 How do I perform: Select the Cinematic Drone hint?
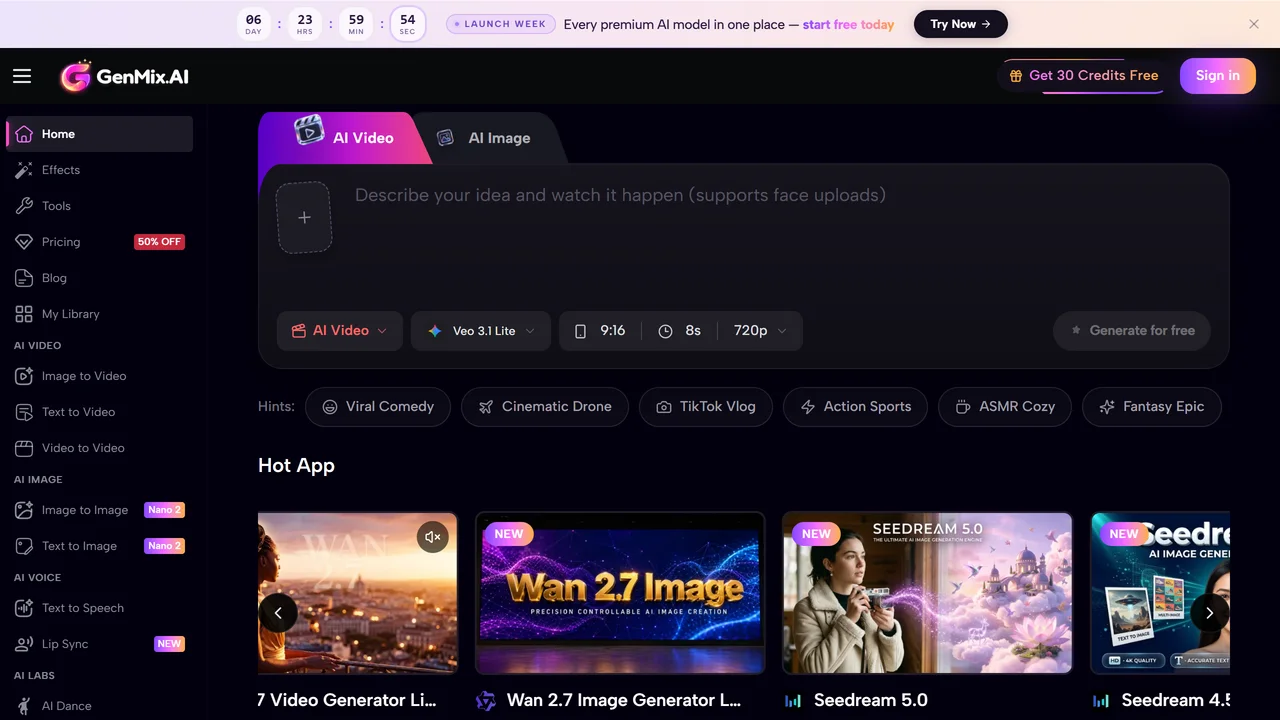[x=545, y=407]
